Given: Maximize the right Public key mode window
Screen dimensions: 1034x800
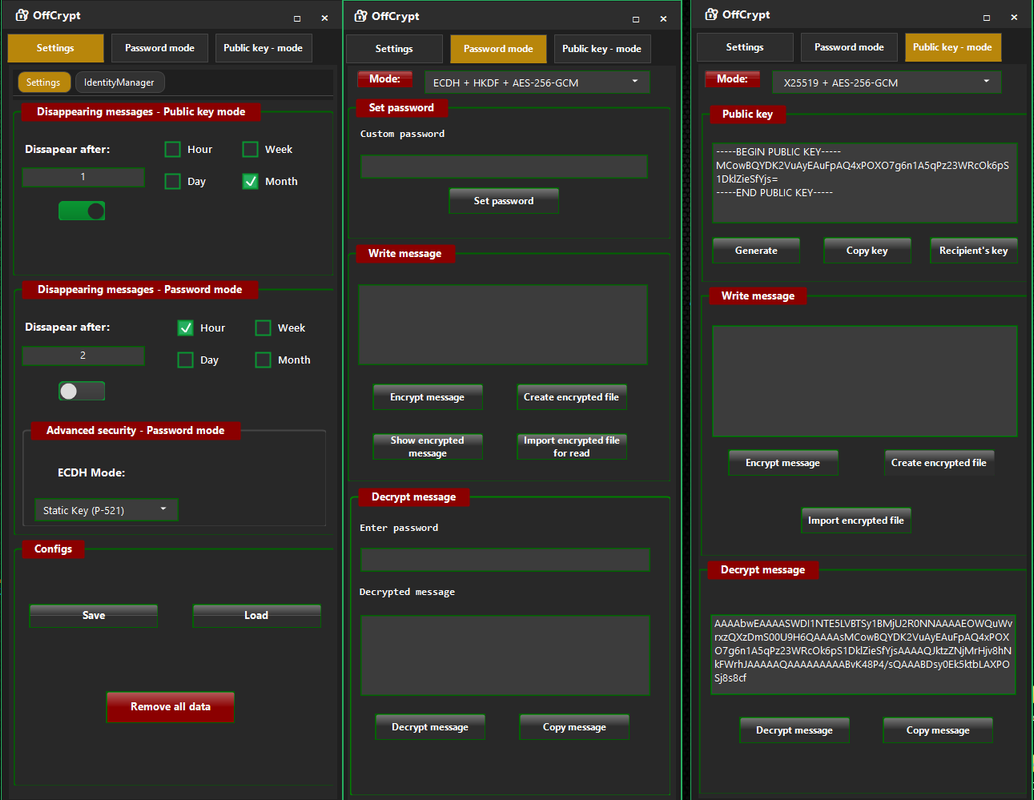Looking at the screenshot, I should tap(987, 18).
